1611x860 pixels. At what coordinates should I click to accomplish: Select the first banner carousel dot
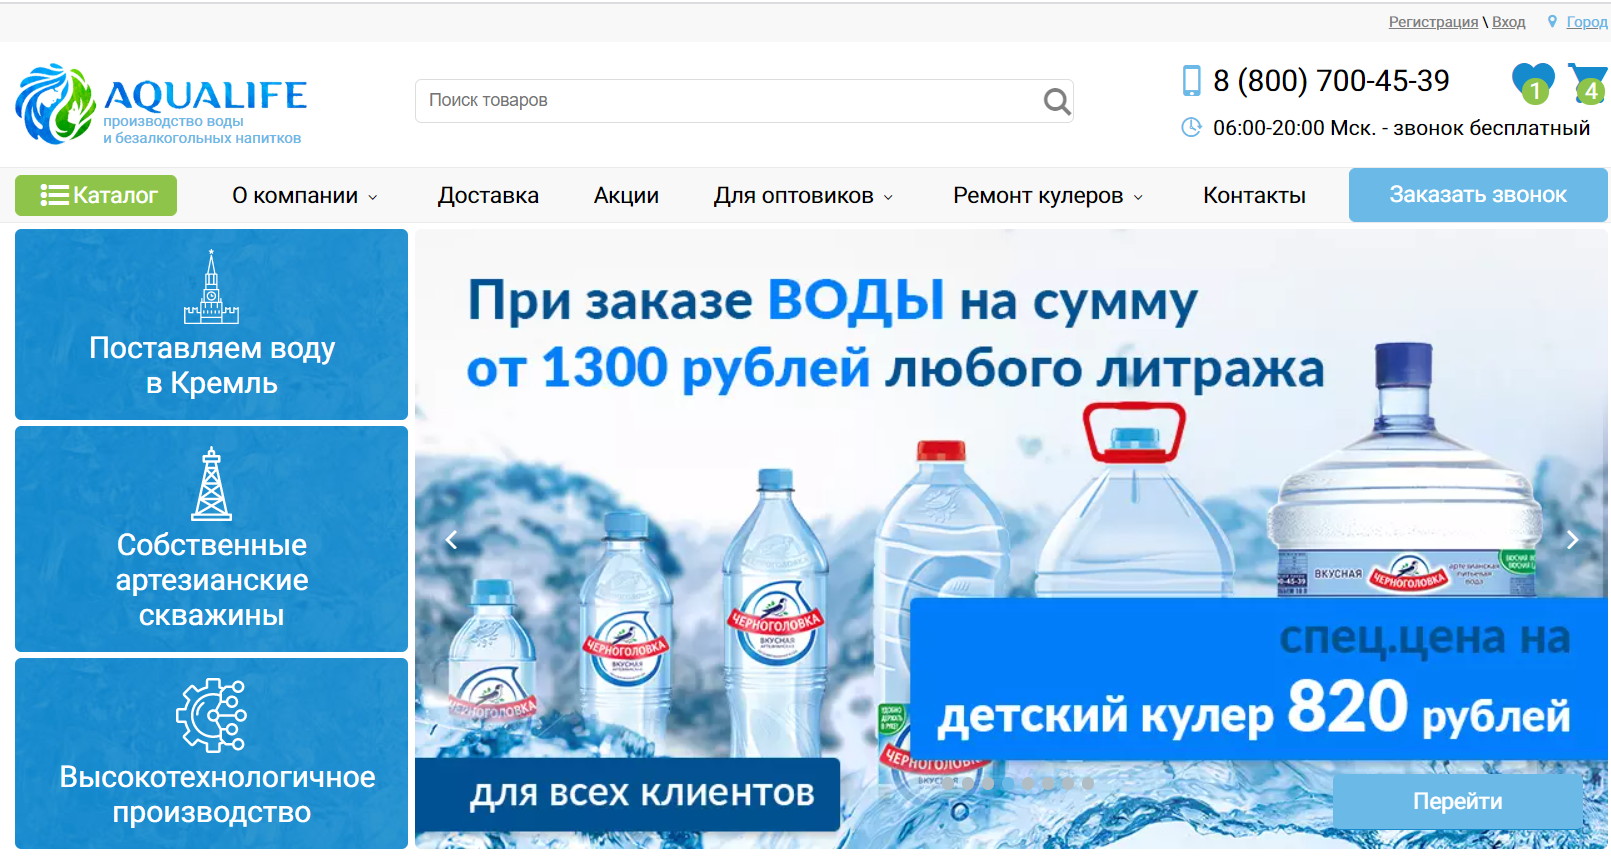click(948, 783)
